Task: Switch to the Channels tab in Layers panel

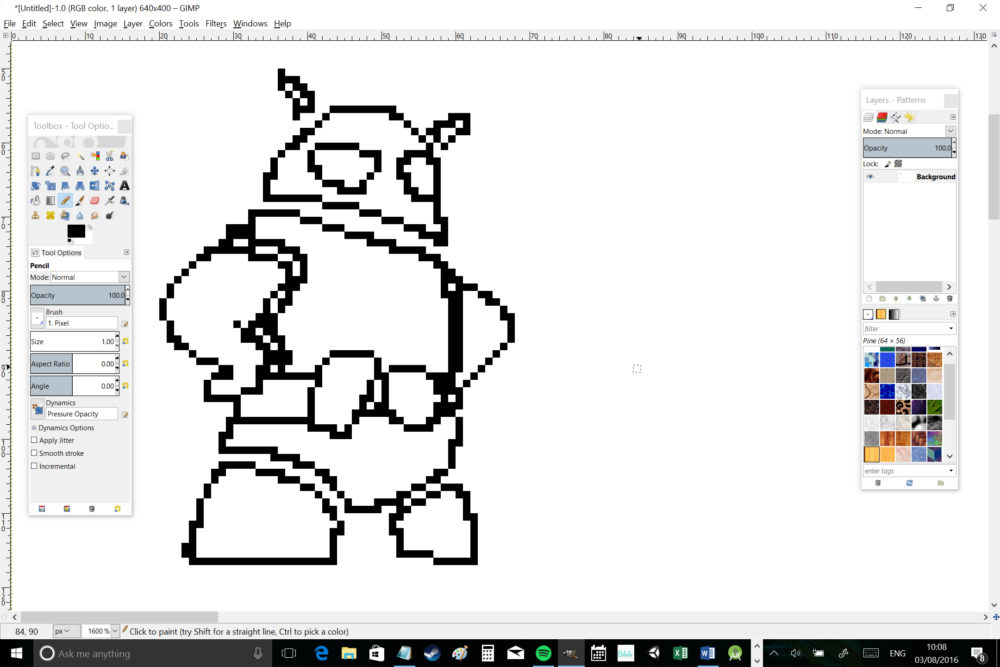Action: [x=882, y=117]
